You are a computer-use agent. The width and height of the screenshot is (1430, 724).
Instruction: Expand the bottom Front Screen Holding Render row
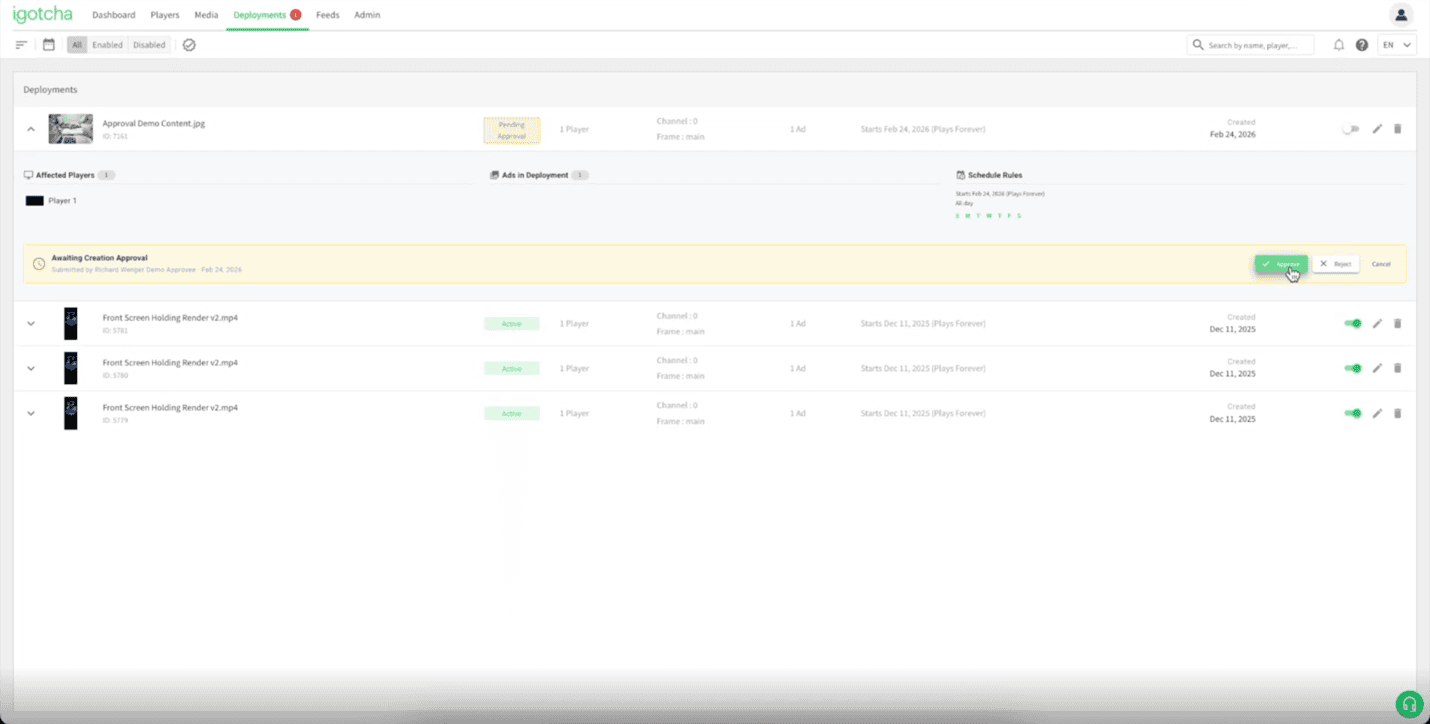coord(30,413)
